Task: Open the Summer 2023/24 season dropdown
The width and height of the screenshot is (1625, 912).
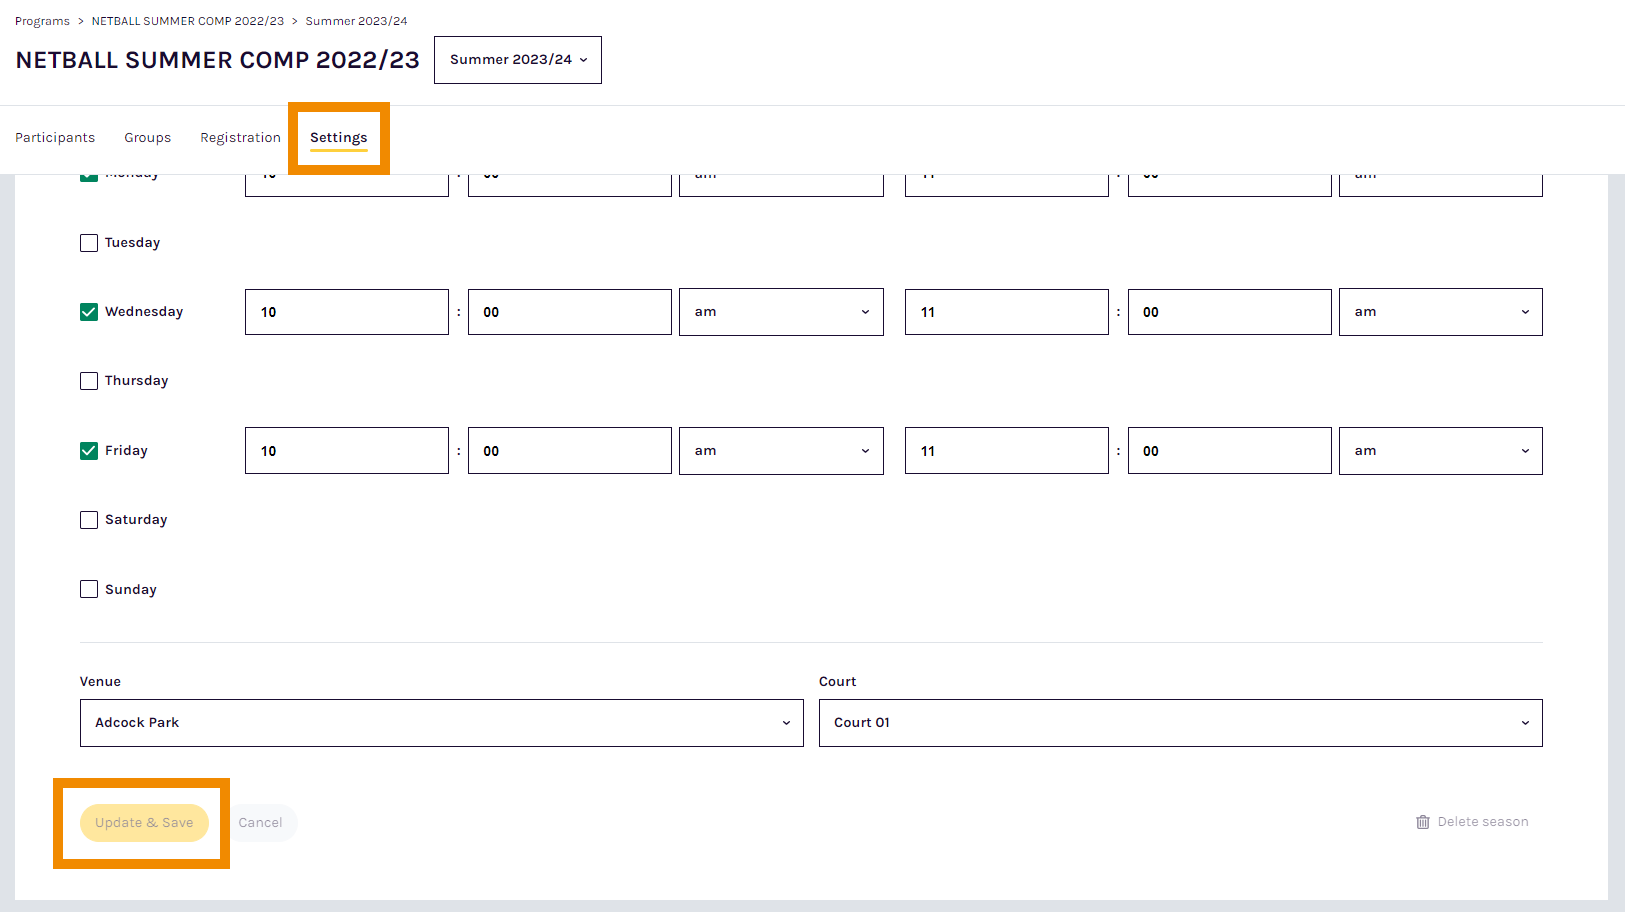Action: coord(517,60)
